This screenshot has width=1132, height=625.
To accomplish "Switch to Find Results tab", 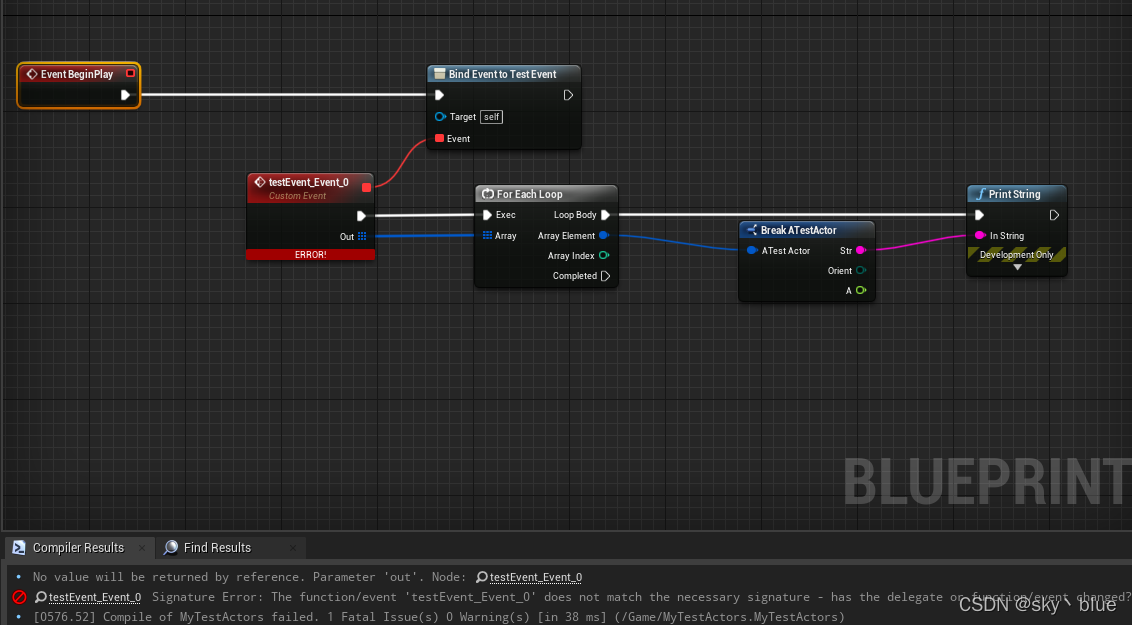I will click(x=217, y=548).
